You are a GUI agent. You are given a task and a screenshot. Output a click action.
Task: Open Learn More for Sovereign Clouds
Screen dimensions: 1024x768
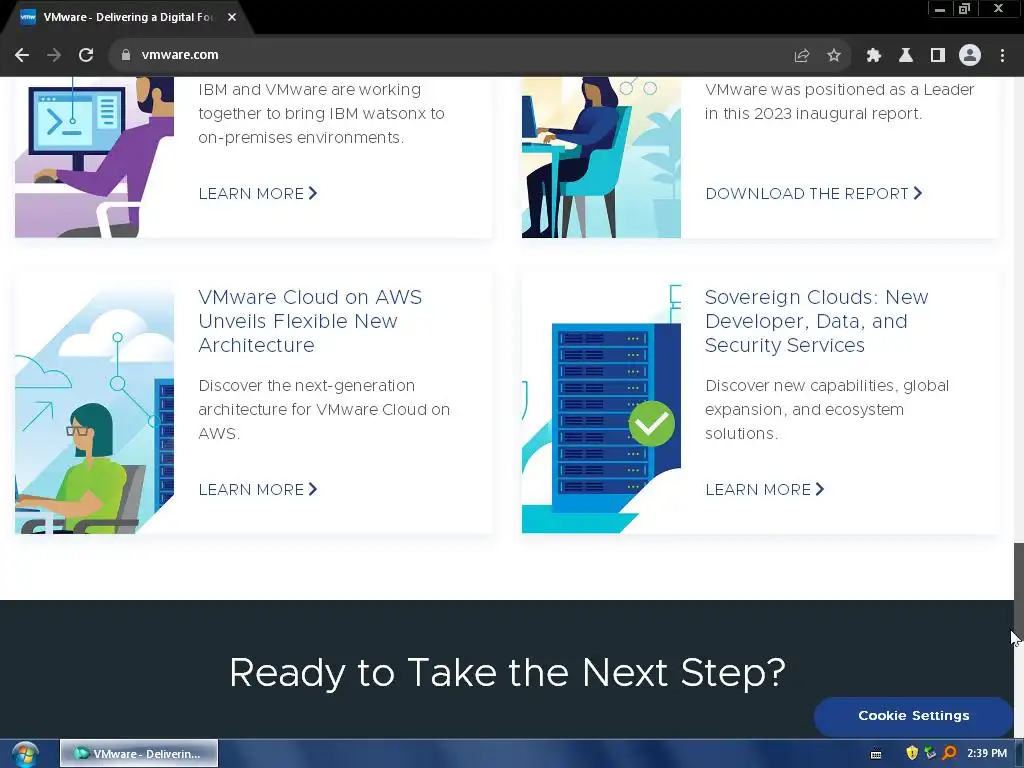pyautogui.click(x=765, y=489)
